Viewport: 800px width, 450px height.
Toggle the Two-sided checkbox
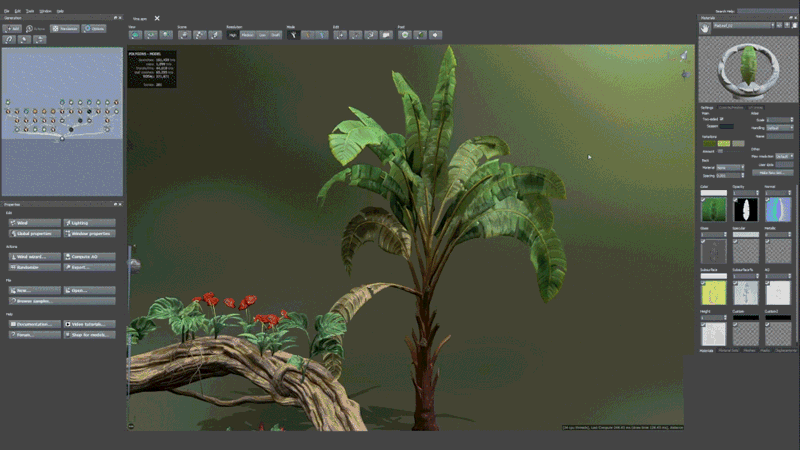coord(721,119)
